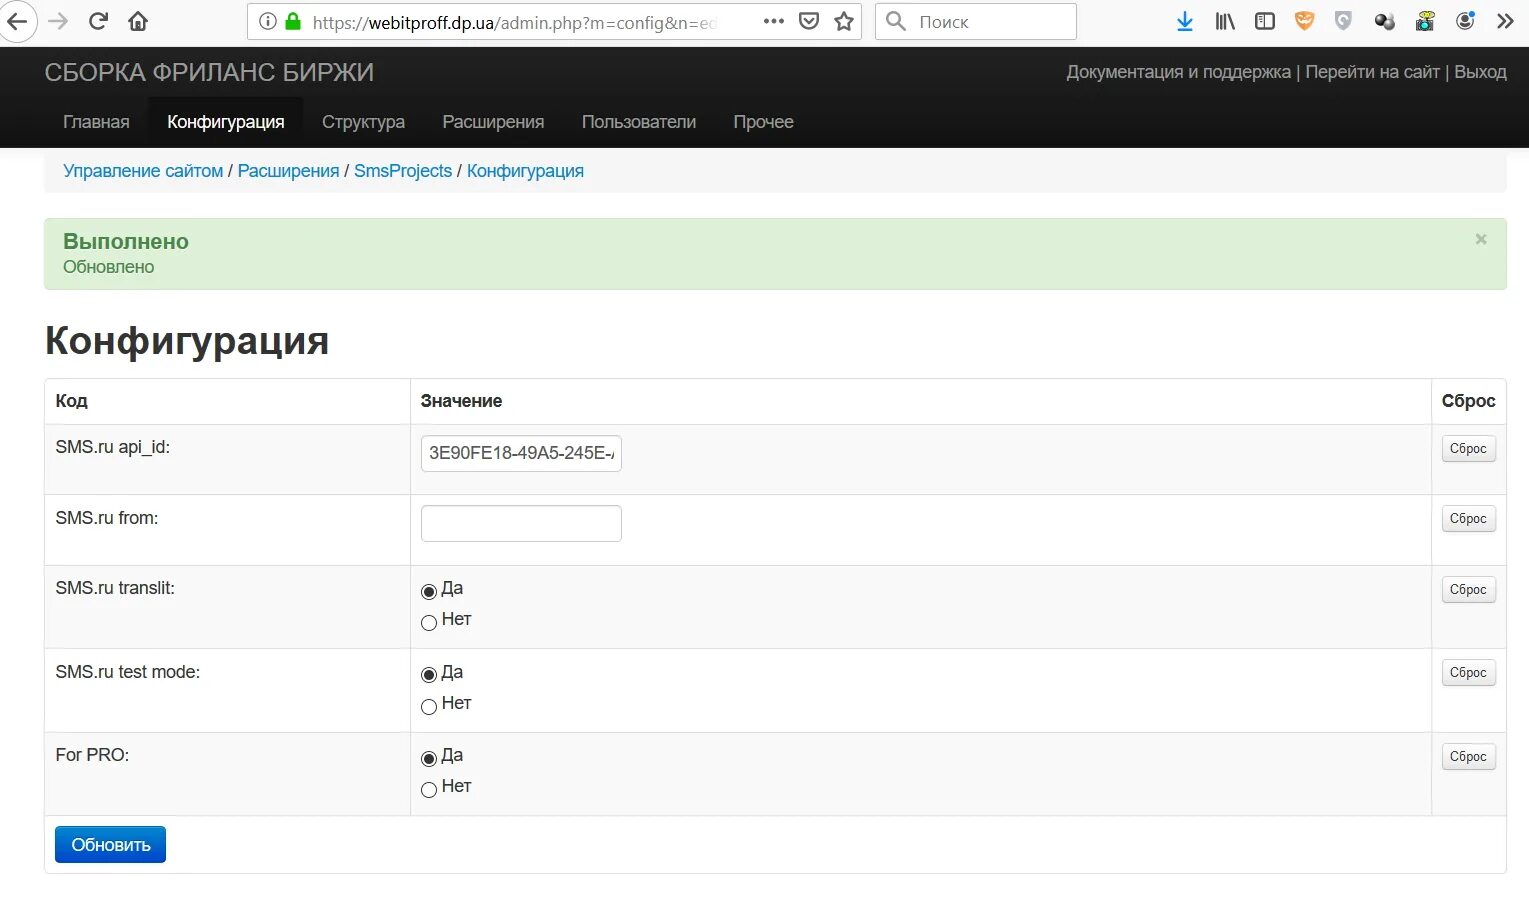Open the Структура menu item
1529x901 pixels.
tap(363, 122)
